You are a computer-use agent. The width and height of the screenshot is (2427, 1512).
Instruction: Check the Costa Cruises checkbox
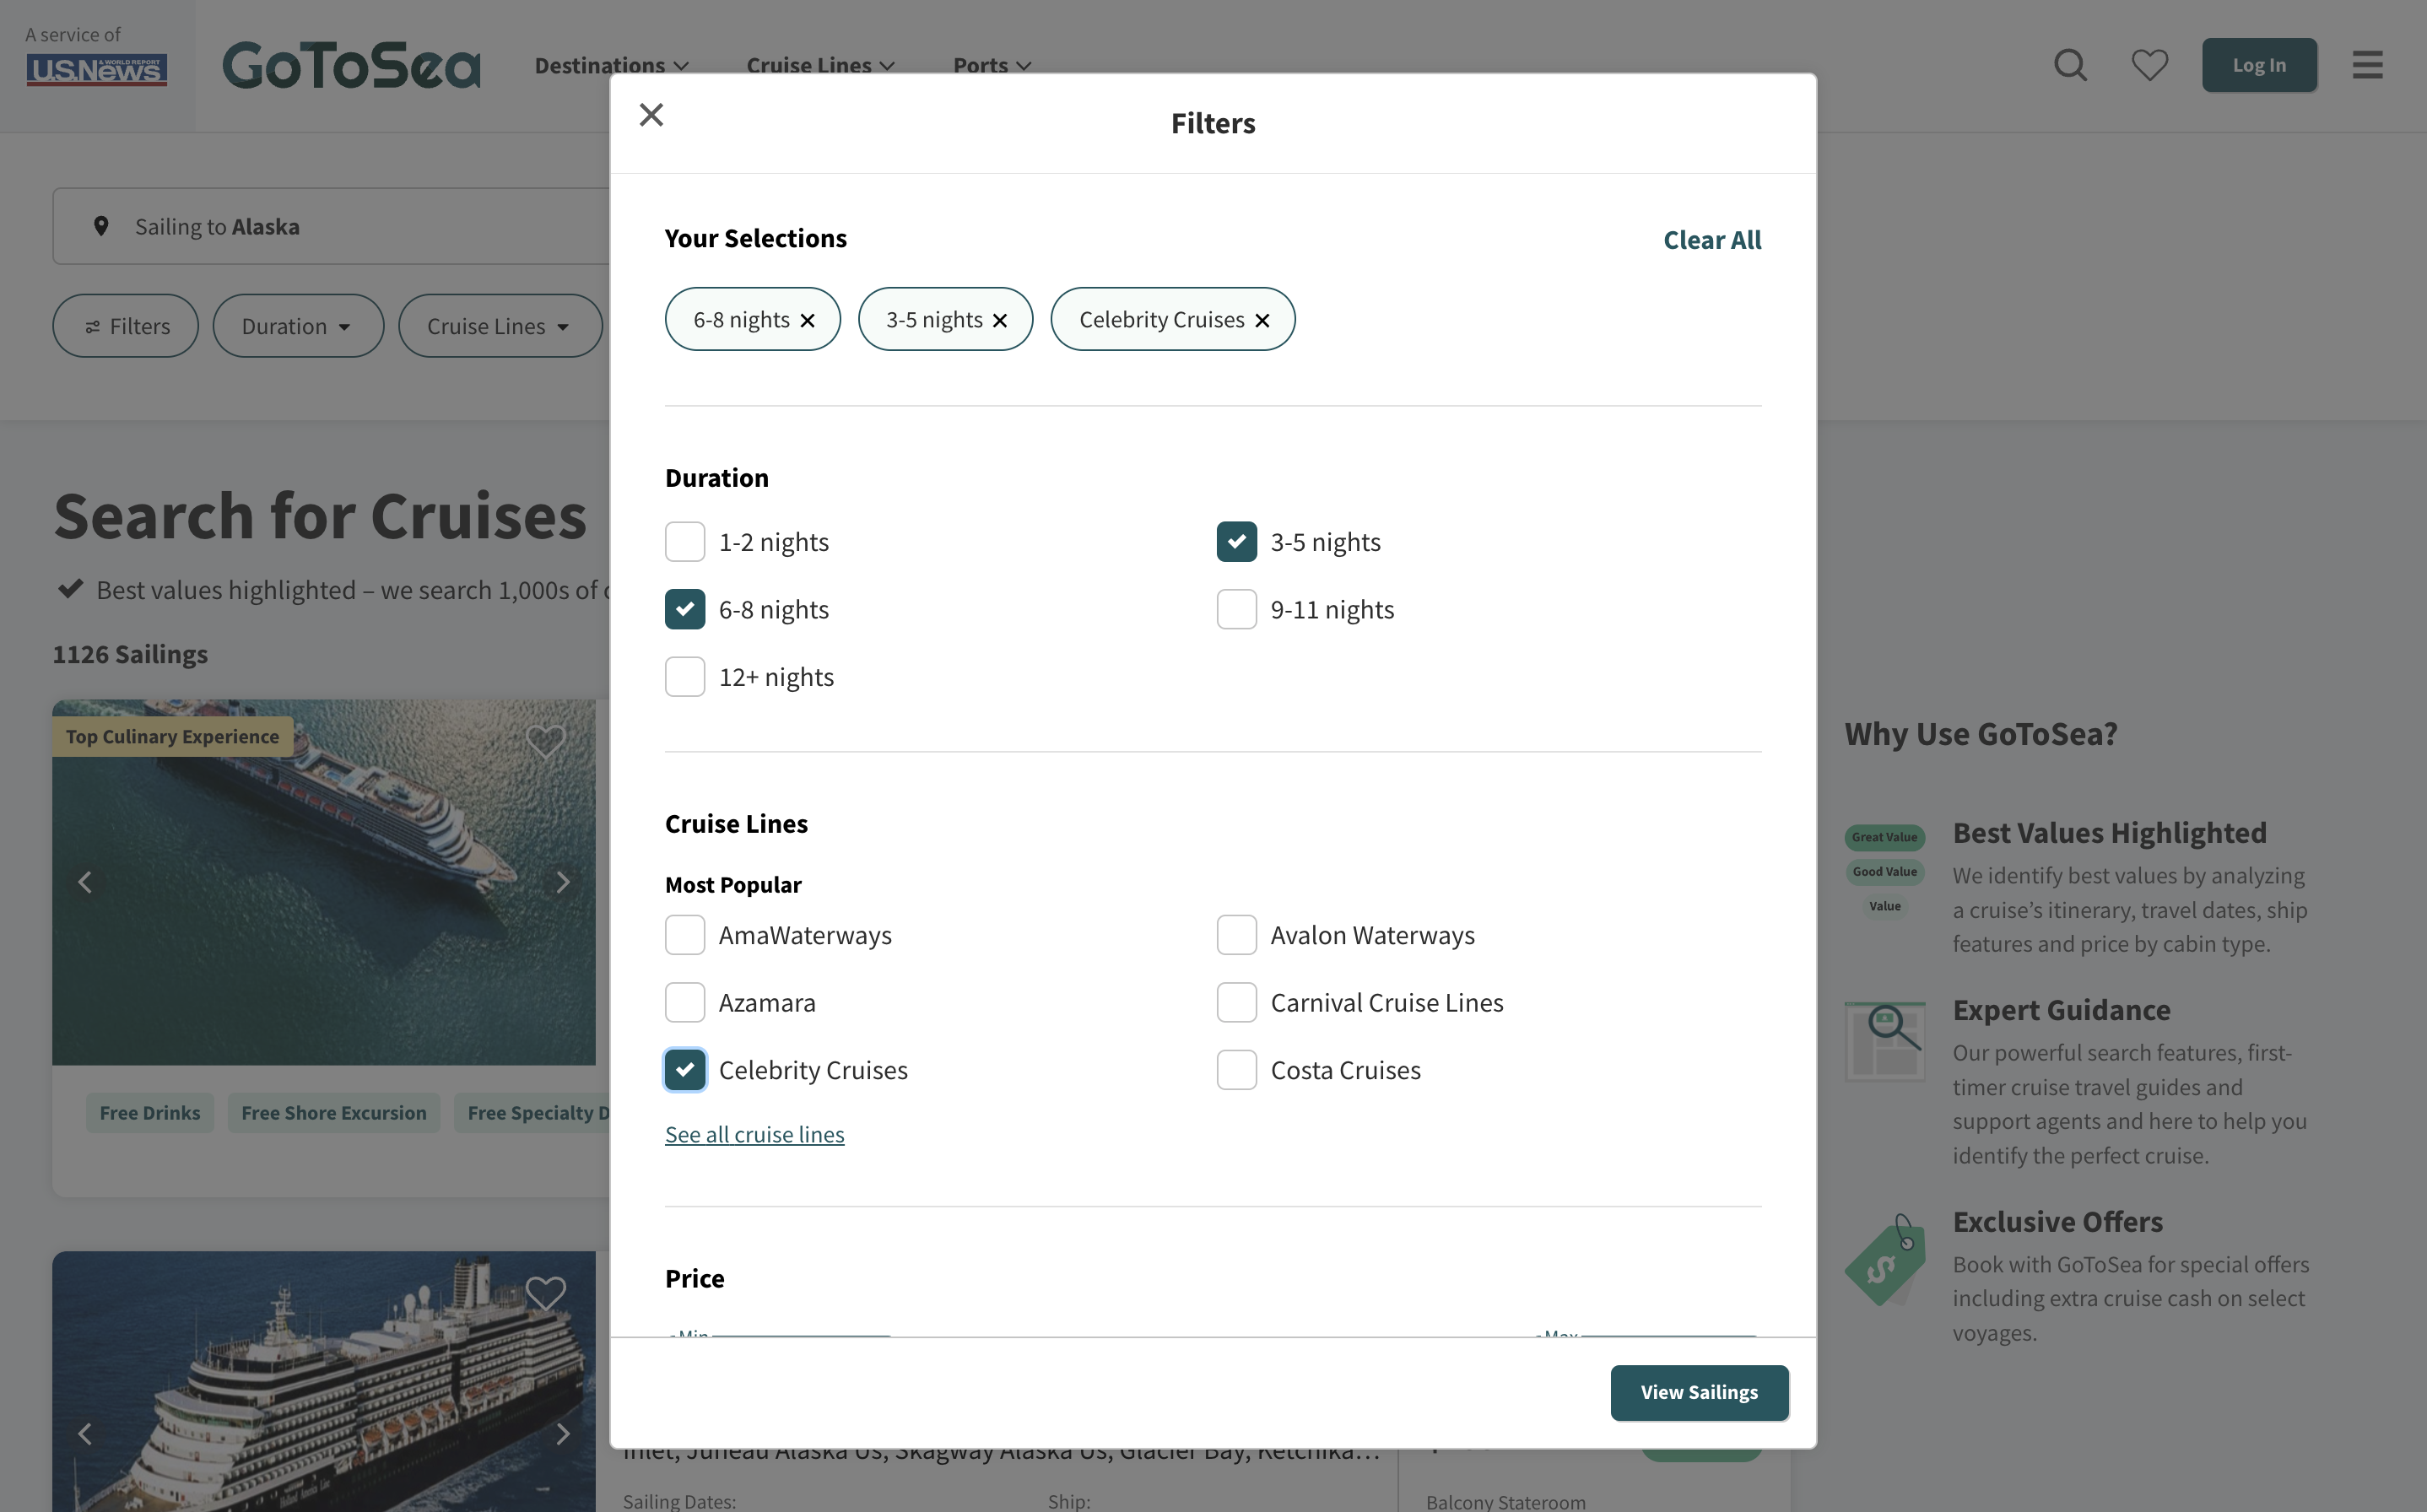click(1237, 1070)
